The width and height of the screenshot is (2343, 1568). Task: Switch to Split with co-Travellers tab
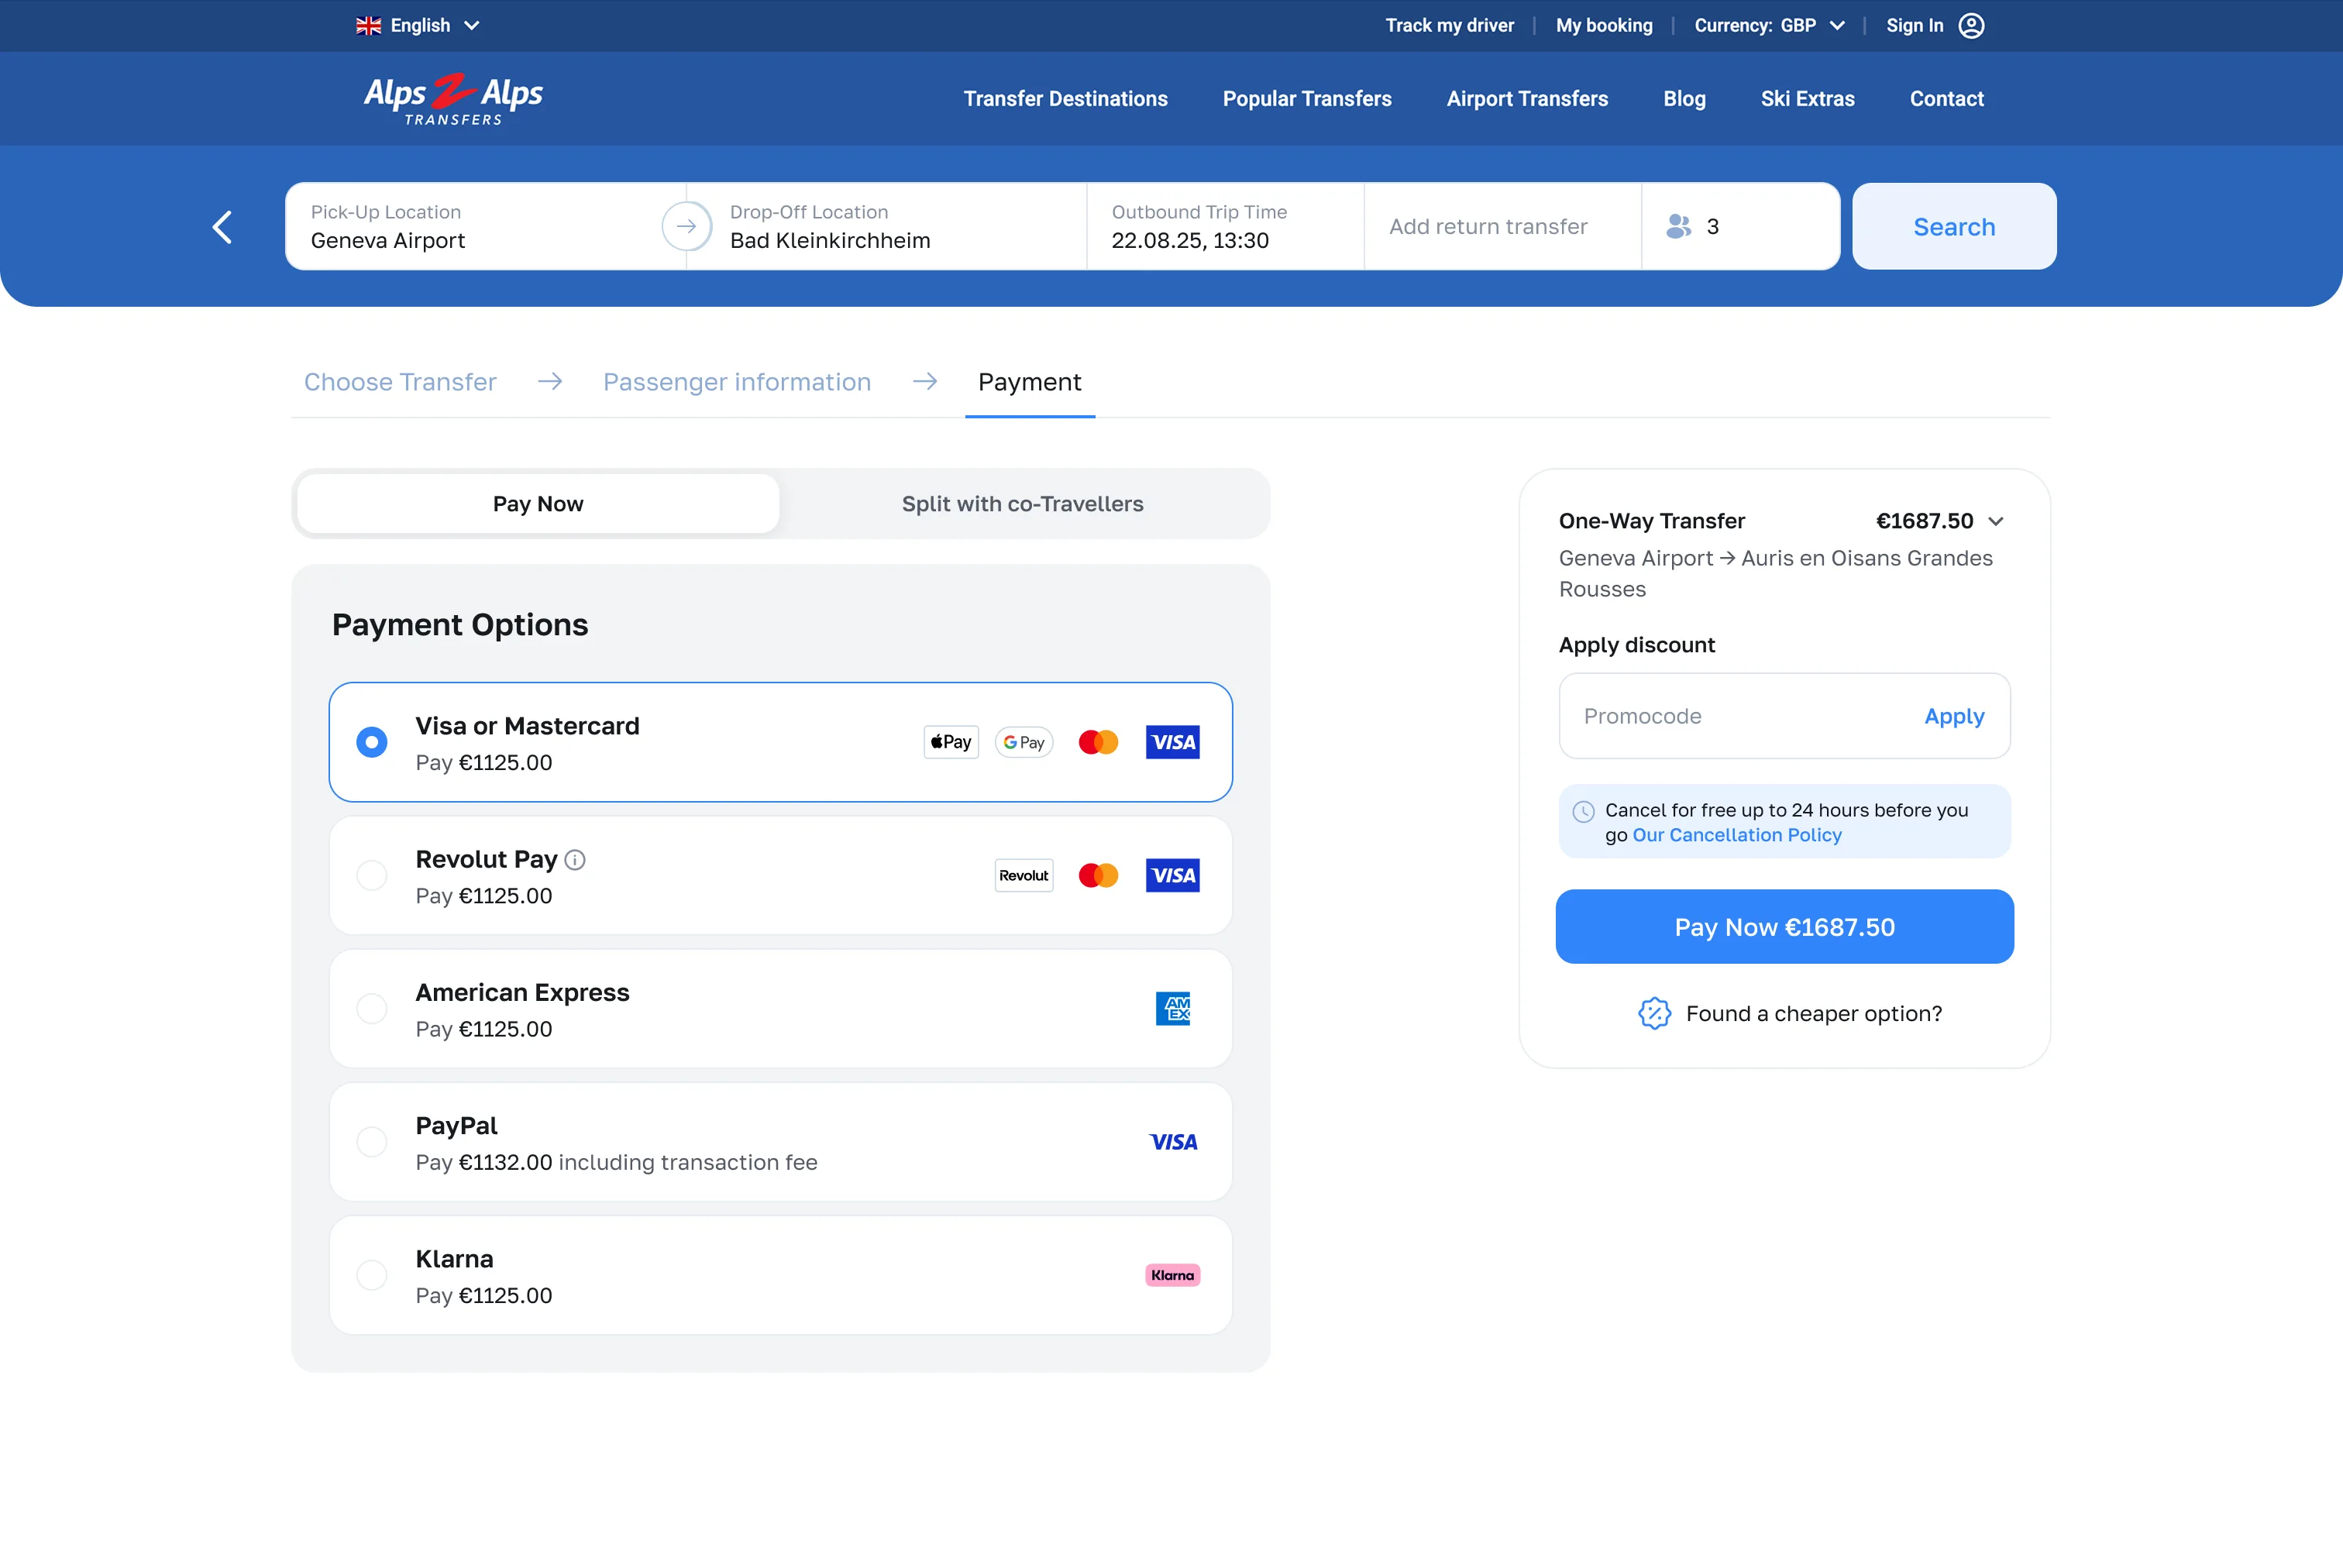pyautogui.click(x=1022, y=503)
